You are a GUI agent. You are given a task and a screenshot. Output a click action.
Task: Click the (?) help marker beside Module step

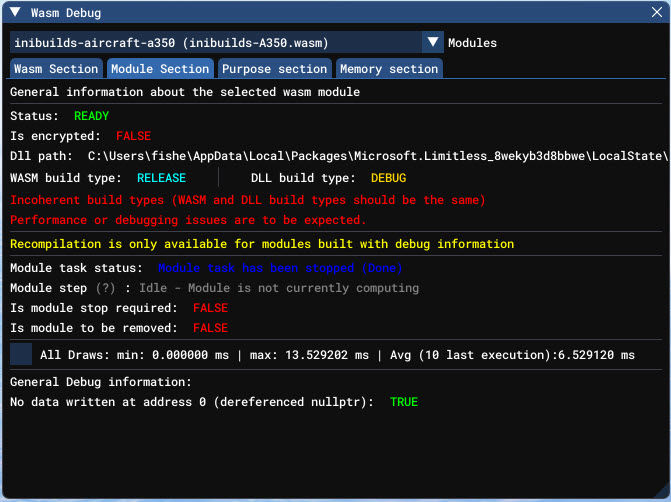[105, 288]
